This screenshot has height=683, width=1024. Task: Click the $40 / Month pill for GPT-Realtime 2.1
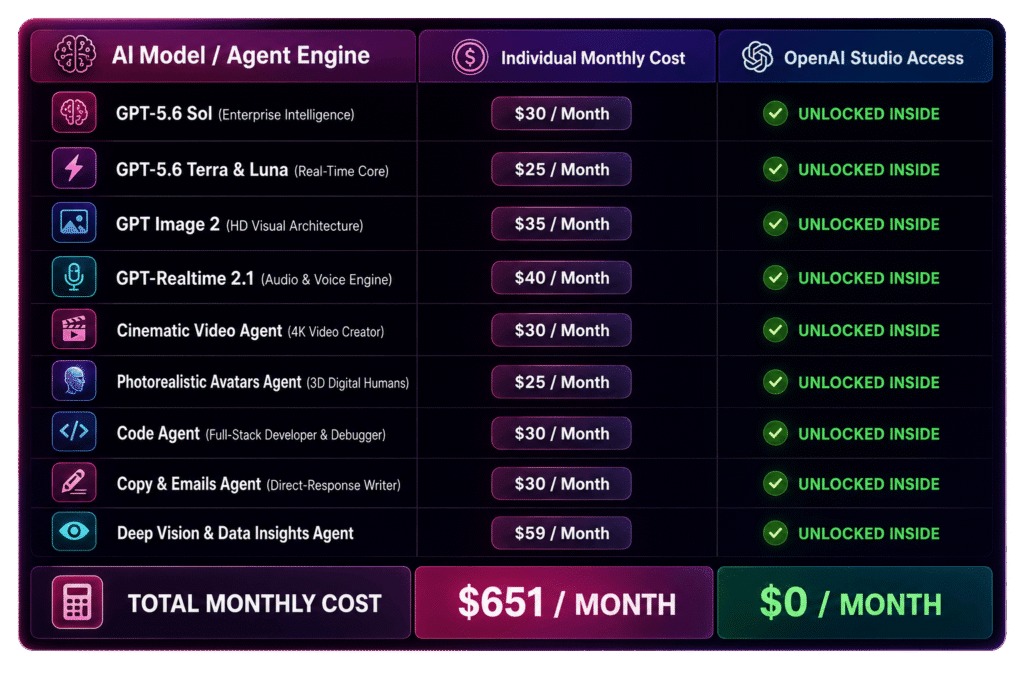[562, 278]
